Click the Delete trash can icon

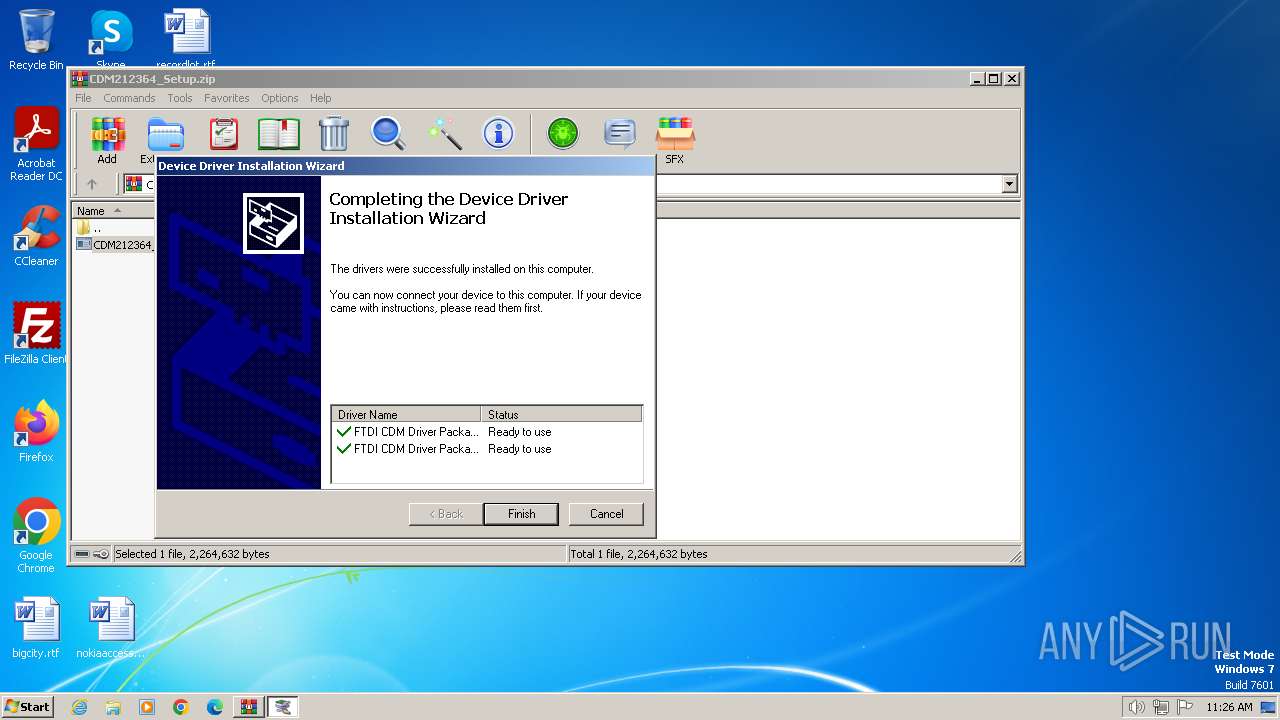click(x=333, y=134)
